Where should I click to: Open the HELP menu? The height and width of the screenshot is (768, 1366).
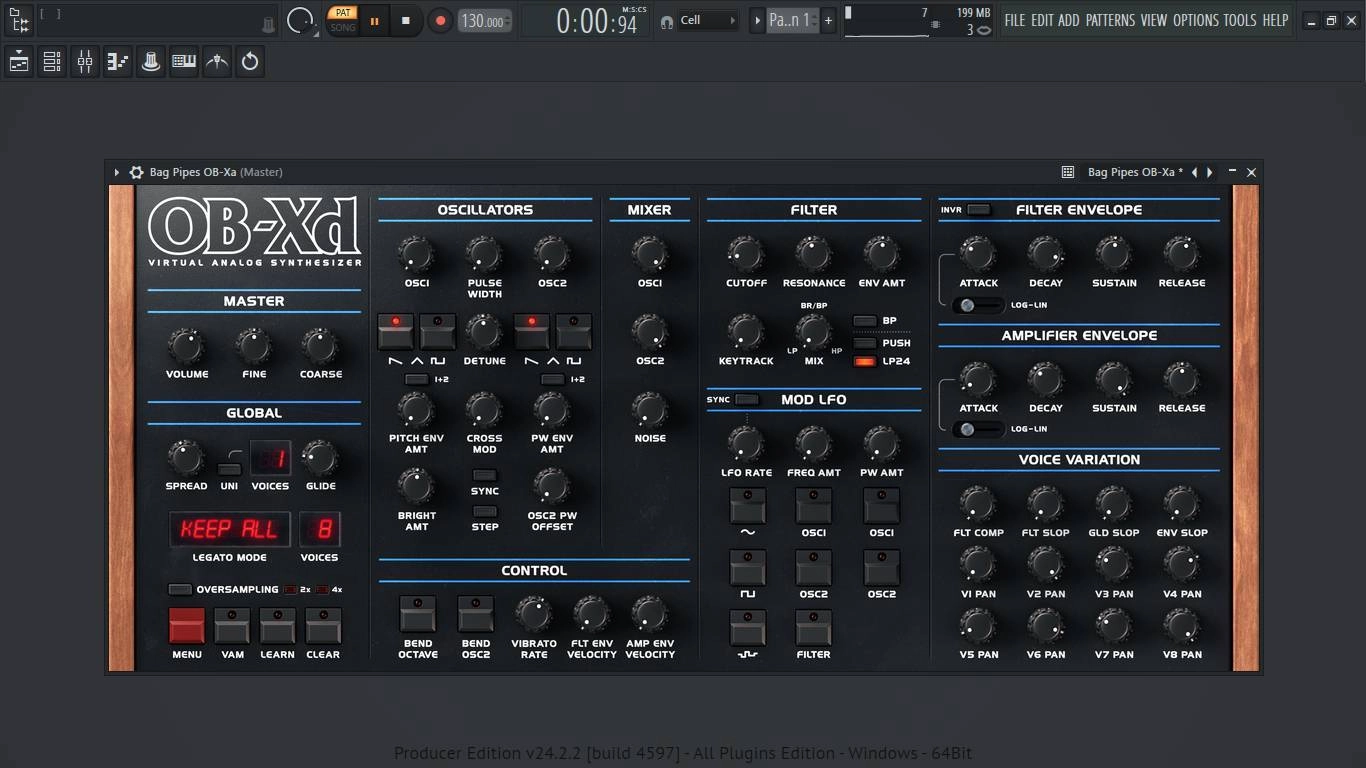(1275, 20)
